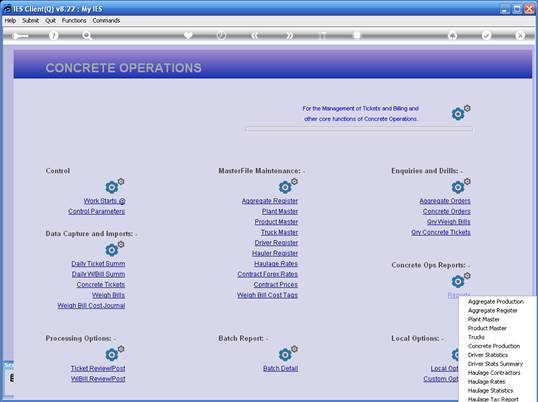Open the Functions menu
The width and height of the screenshot is (538, 402).
pos(74,21)
